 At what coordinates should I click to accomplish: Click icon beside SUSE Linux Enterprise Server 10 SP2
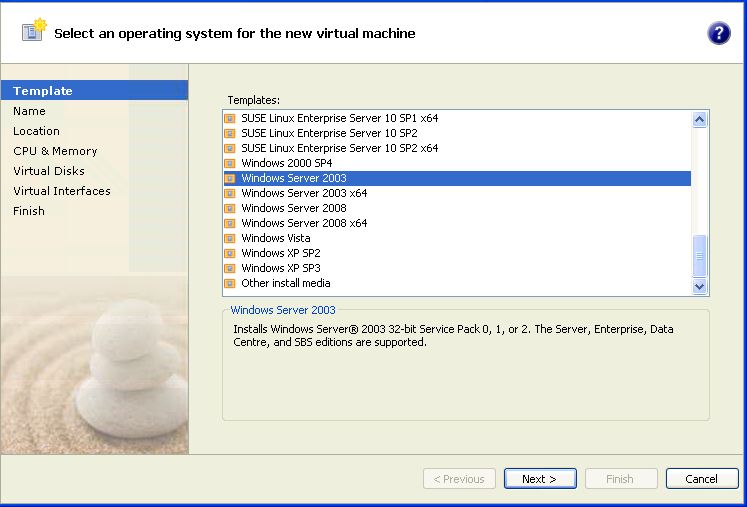230,133
